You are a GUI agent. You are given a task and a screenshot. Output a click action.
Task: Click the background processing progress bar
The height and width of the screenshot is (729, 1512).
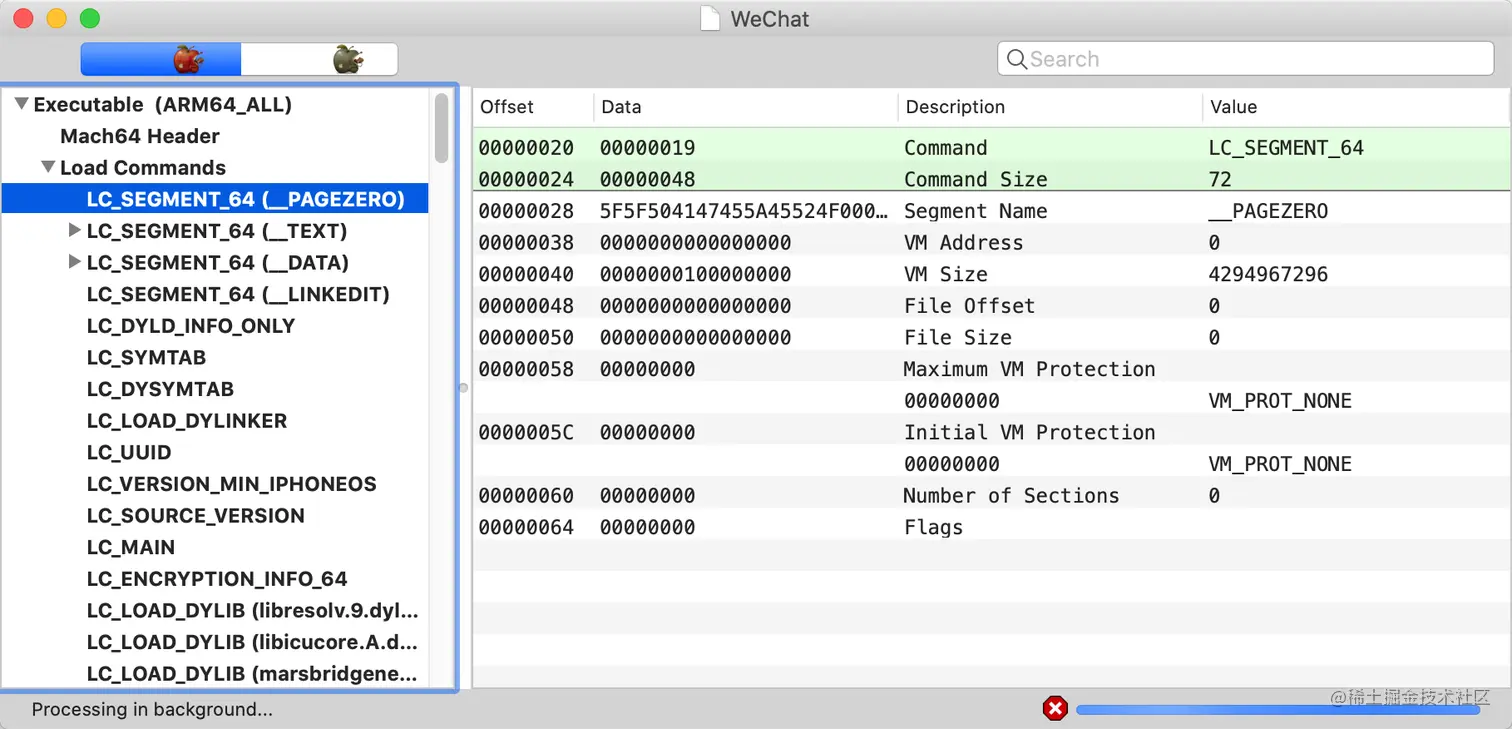1278,709
